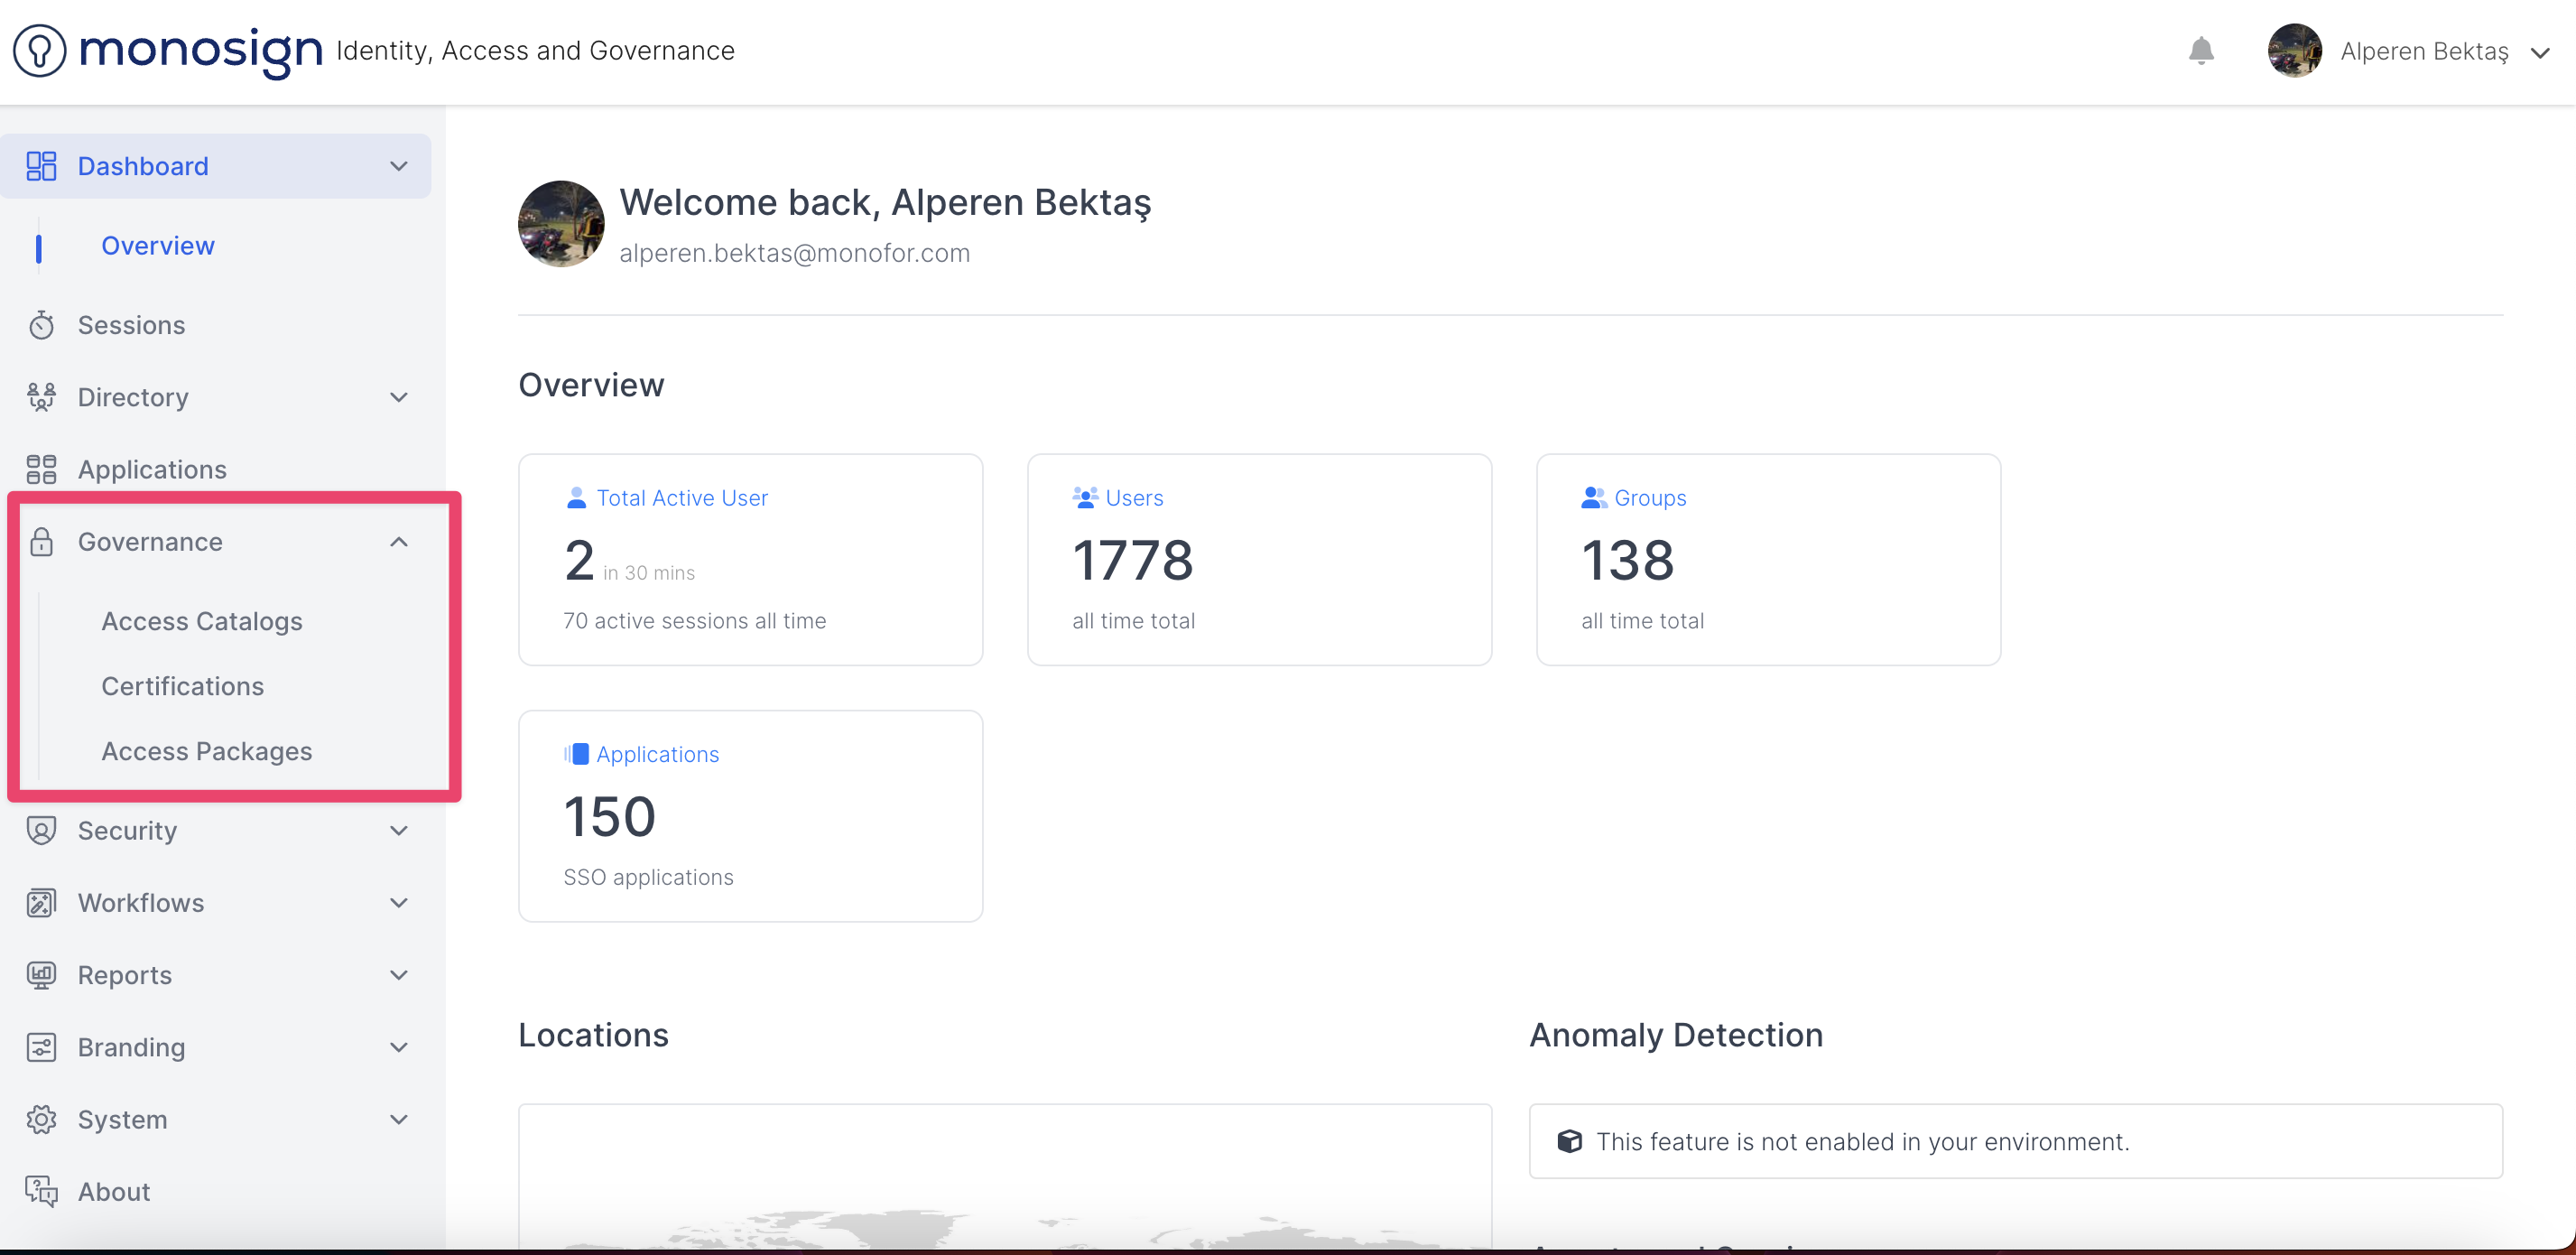Open Access Catalogs under Governance
The width and height of the screenshot is (2576, 1255).
(x=202, y=621)
